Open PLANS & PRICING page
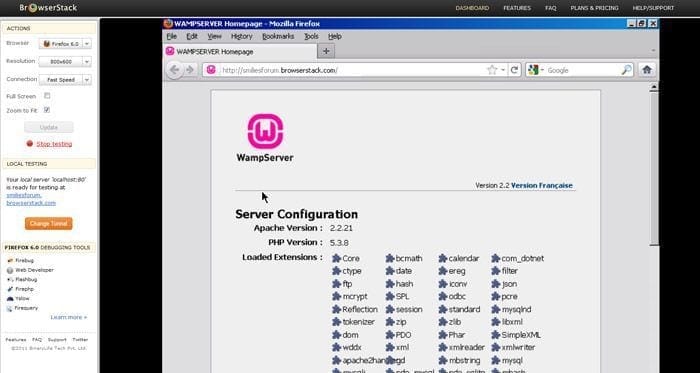The height and width of the screenshot is (373, 700). click(594, 8)
